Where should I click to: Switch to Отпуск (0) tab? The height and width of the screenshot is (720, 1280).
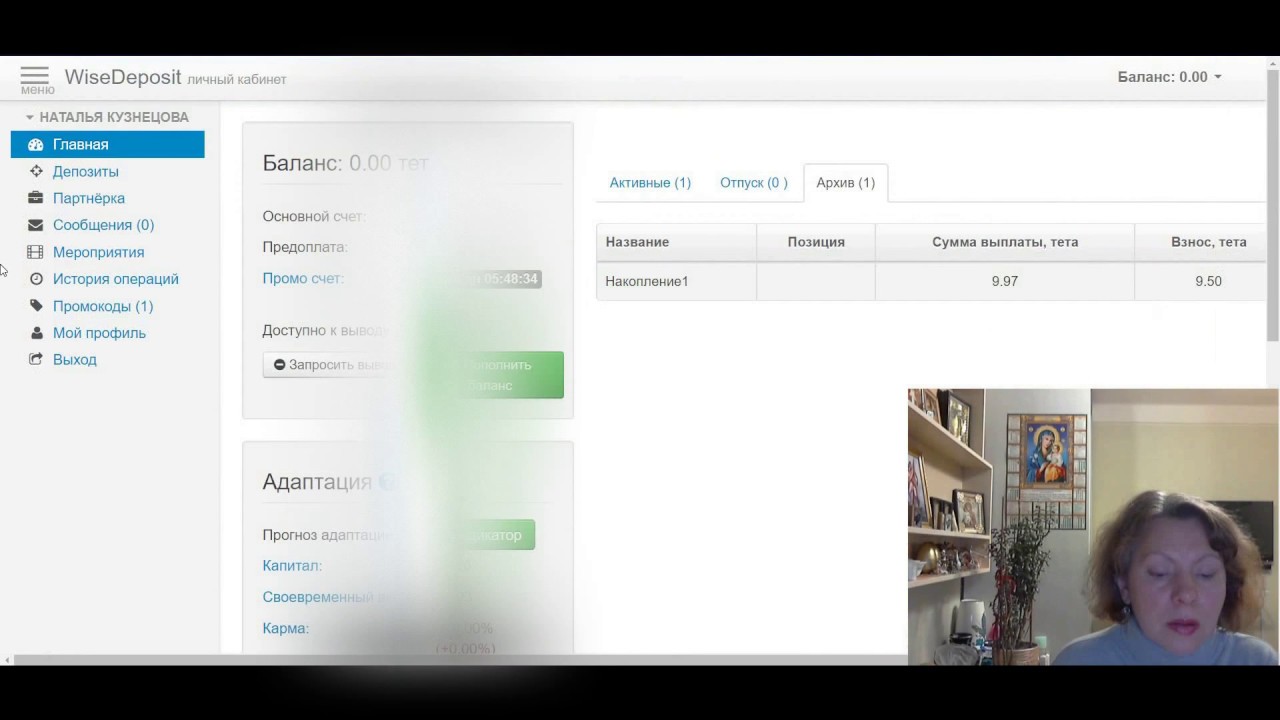[754, 183]
